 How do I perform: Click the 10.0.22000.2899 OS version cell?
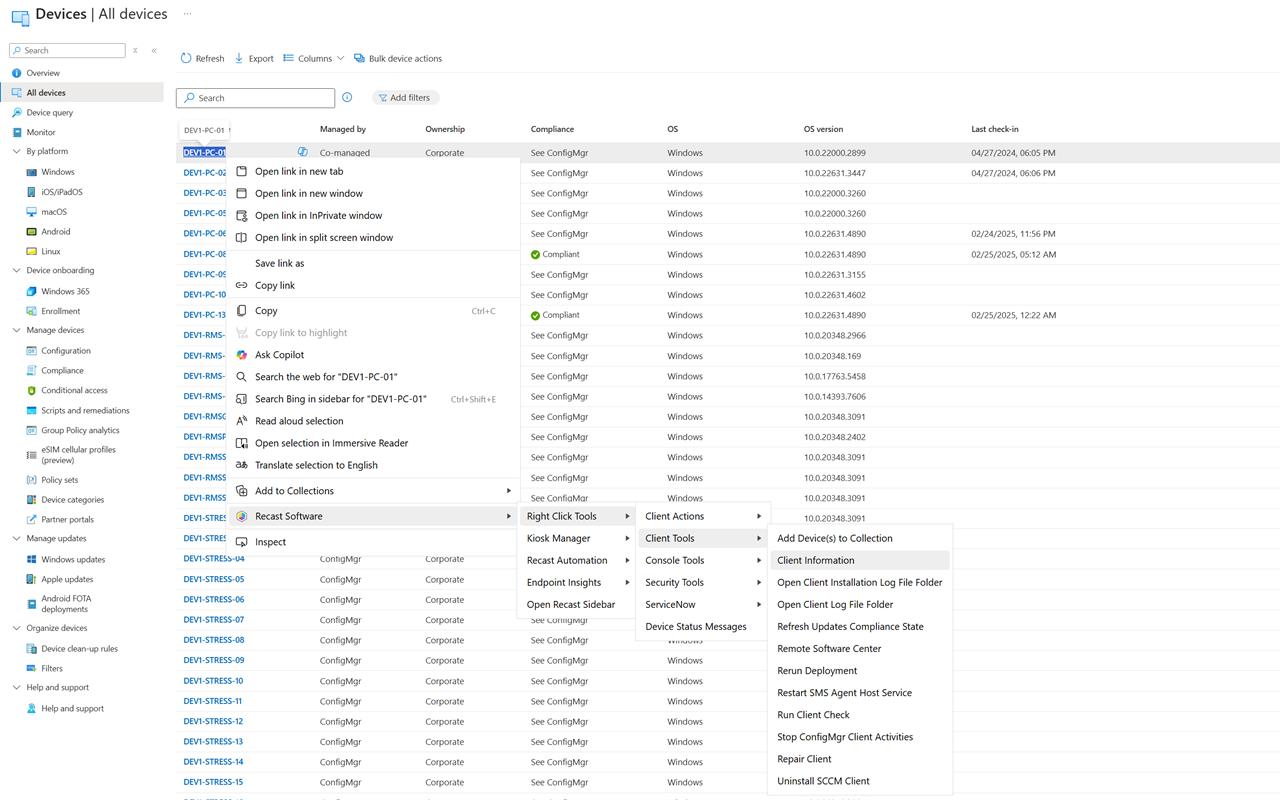tap(834, 153)
